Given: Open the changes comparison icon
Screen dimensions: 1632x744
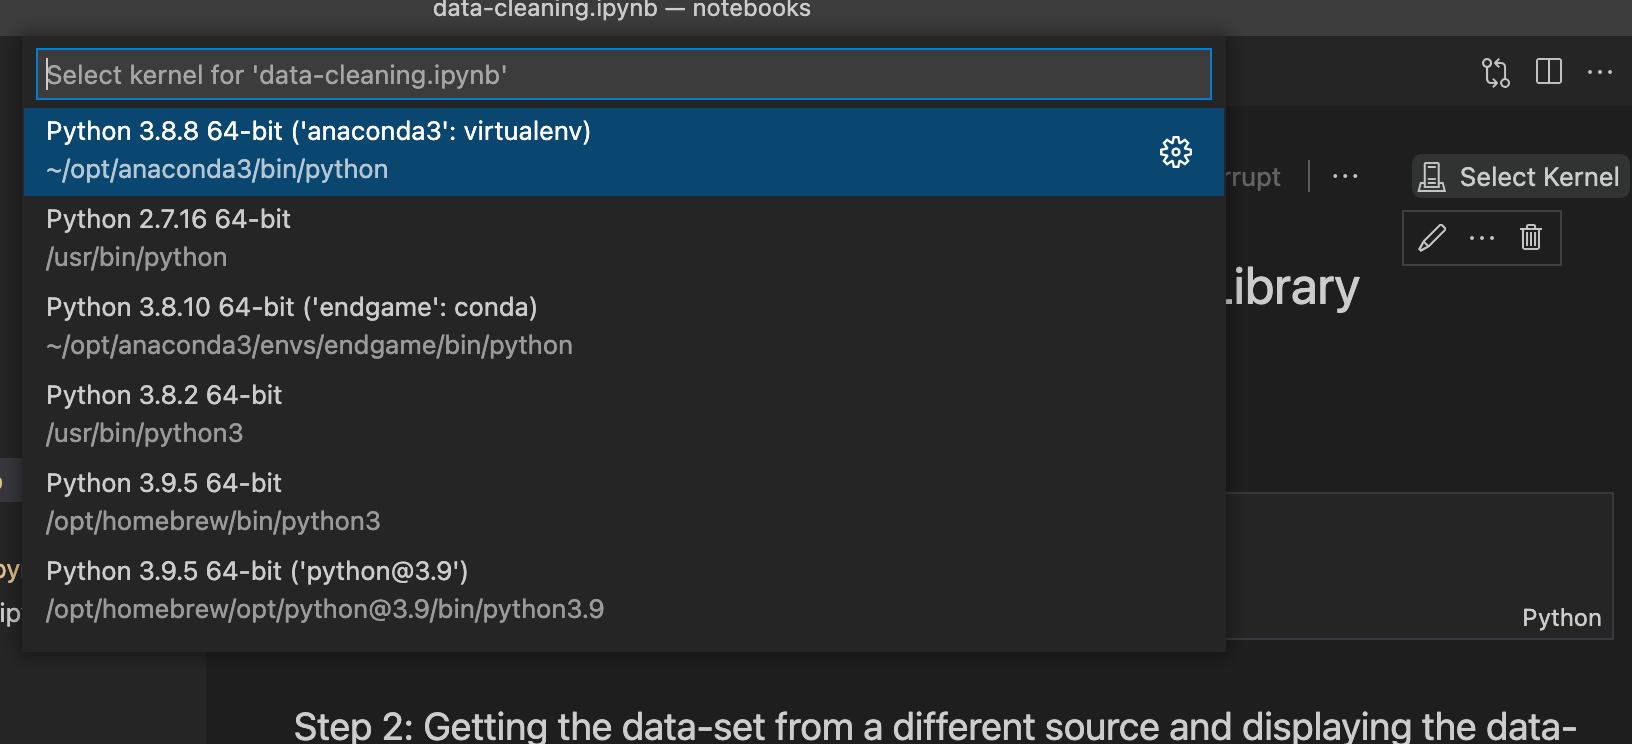Looking at the screenshot, I should (1495, 71).
